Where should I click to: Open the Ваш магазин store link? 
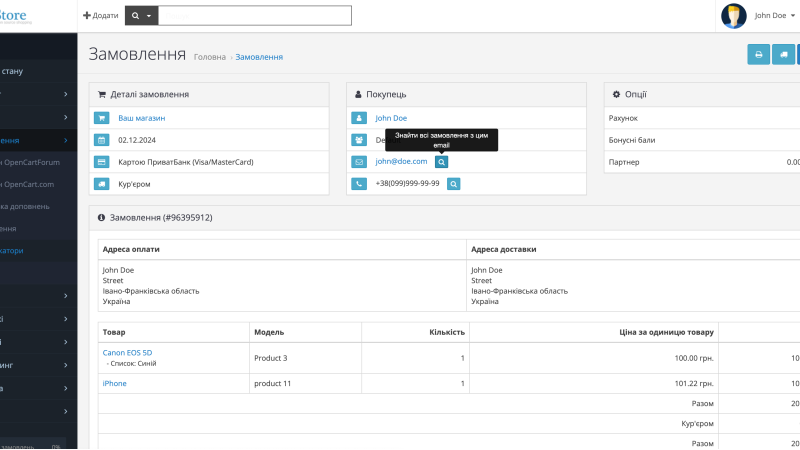tap(142, 118)
